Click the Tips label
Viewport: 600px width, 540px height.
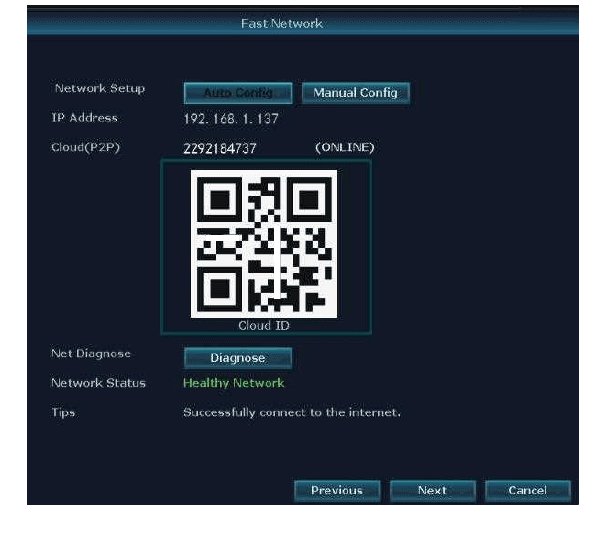(63, 413)
